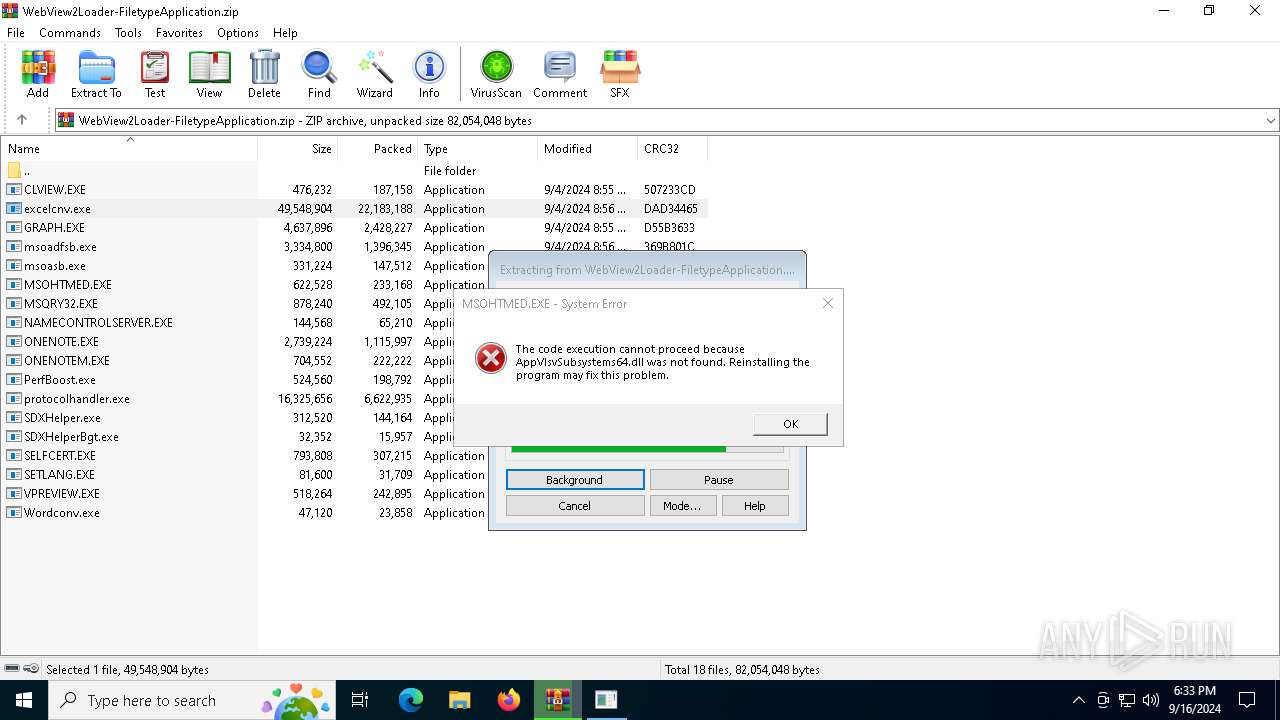Go up one folder level arrow
1280x720 pixels.
[x=22, y=120]
